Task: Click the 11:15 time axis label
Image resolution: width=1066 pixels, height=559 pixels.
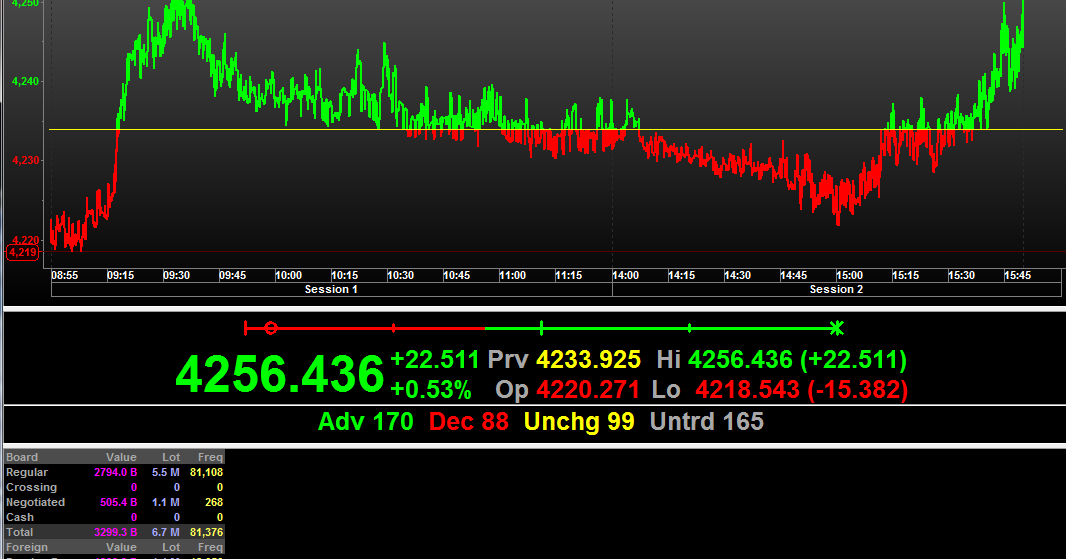Action: [568, 275]
